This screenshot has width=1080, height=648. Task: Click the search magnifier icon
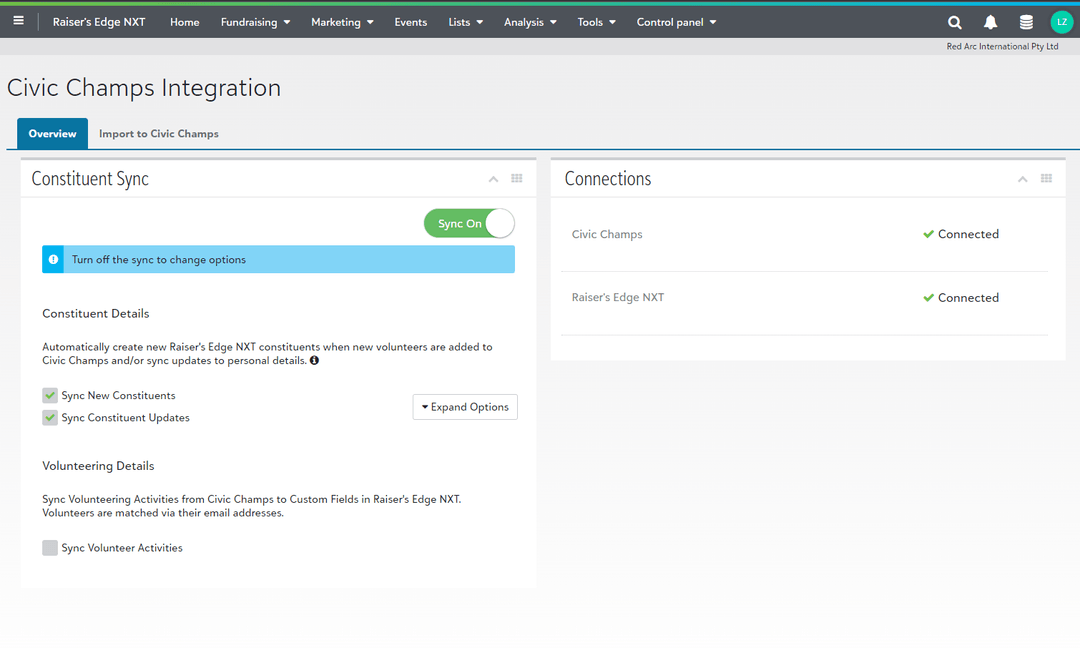coord(954,21)
